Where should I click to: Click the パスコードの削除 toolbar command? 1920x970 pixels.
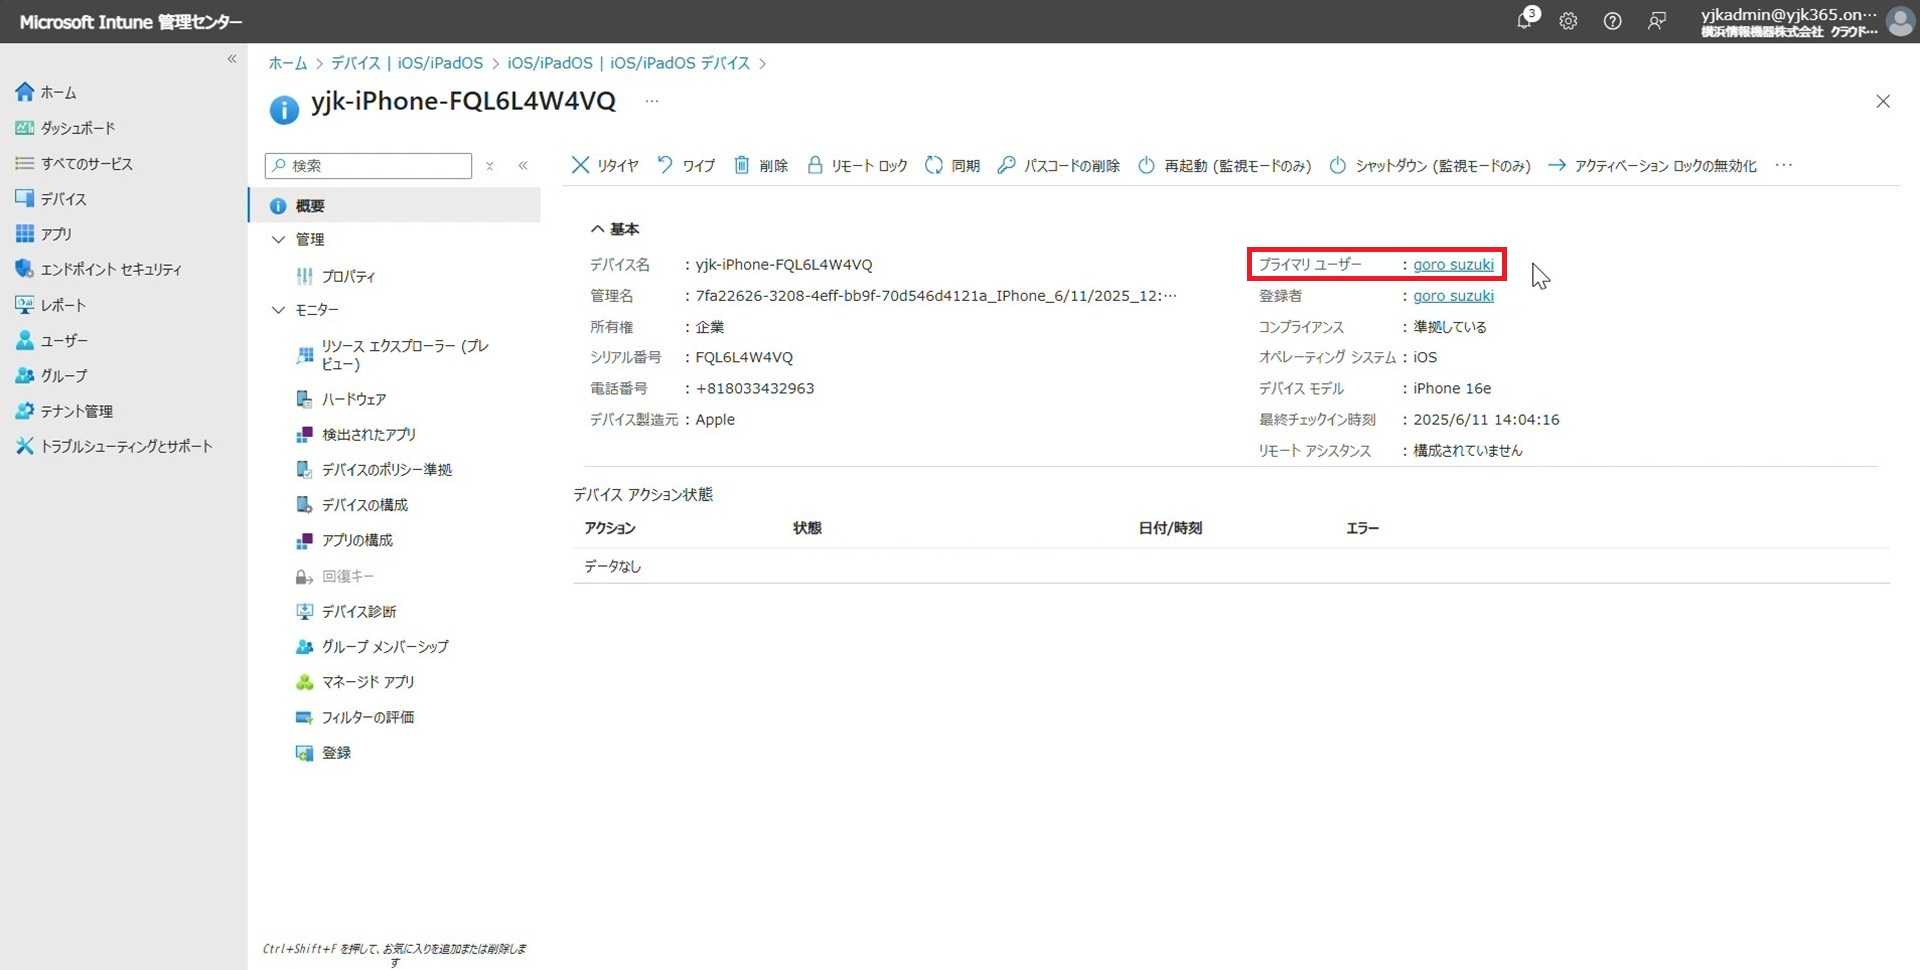click(1059, 165)
